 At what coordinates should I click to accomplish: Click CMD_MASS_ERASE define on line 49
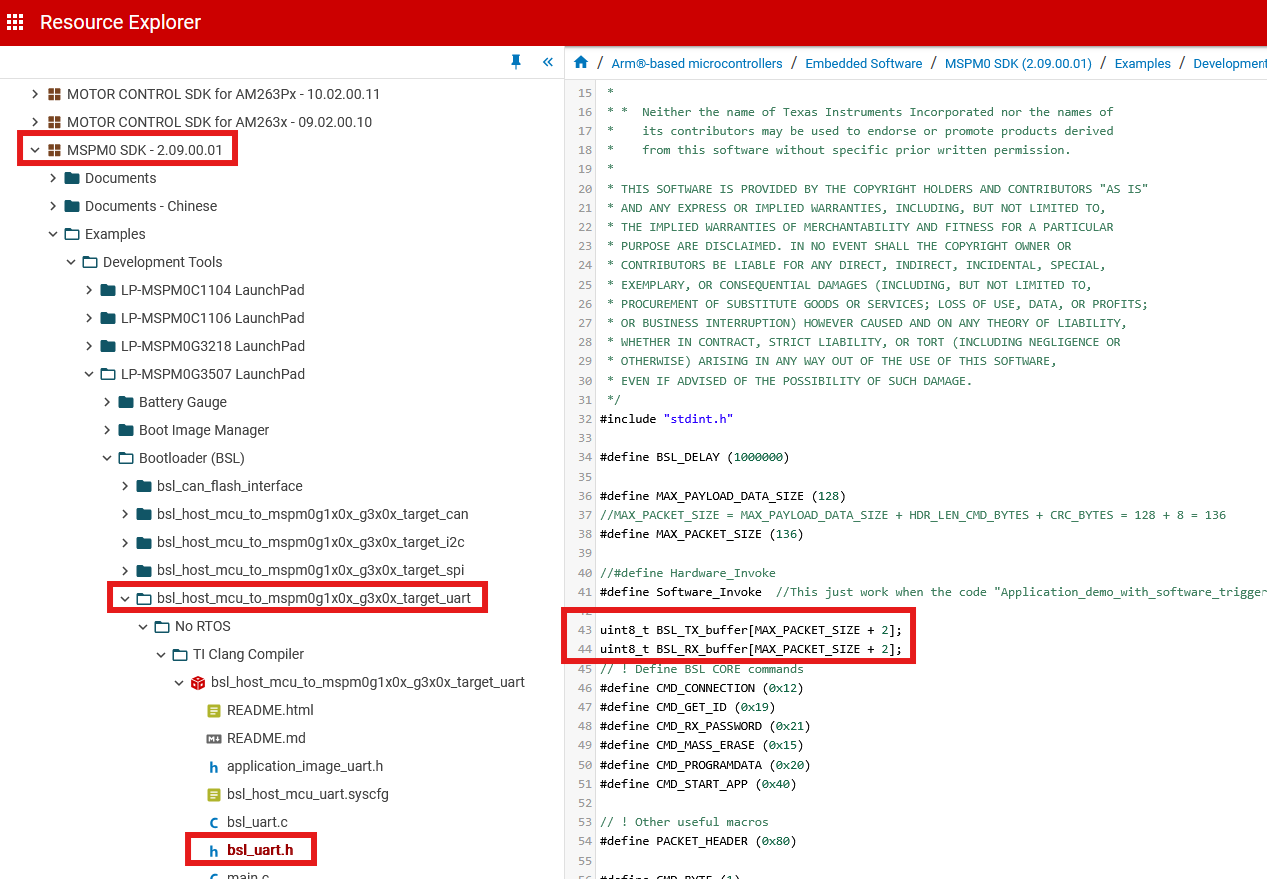point(701,745)
